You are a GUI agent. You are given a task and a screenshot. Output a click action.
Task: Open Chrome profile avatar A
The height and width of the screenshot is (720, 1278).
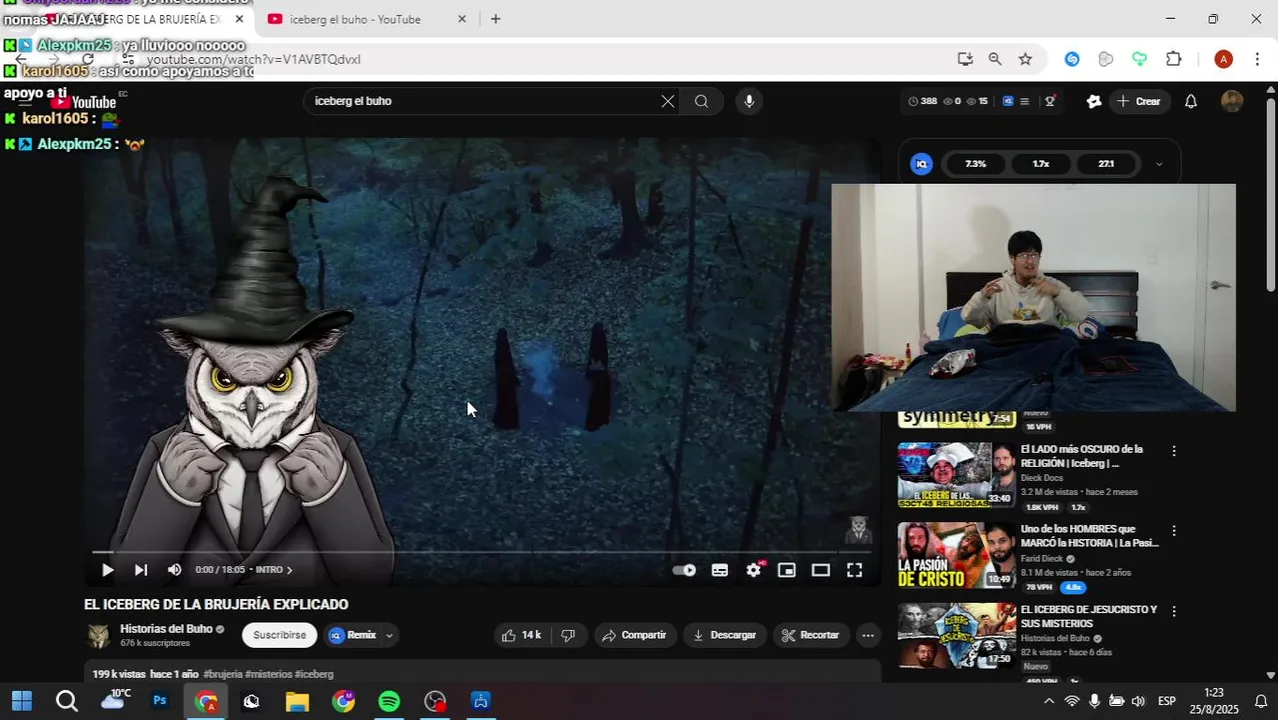[x=1223, y=59]
